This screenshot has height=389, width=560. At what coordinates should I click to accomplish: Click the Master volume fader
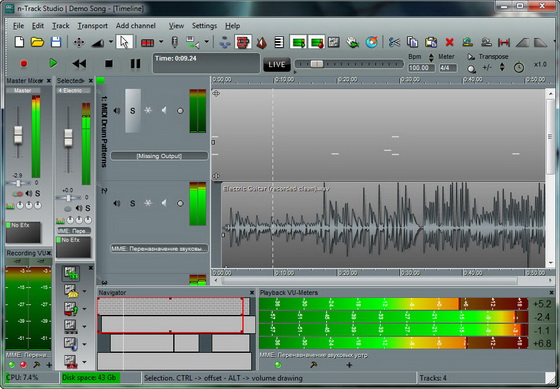coord(18,135)
